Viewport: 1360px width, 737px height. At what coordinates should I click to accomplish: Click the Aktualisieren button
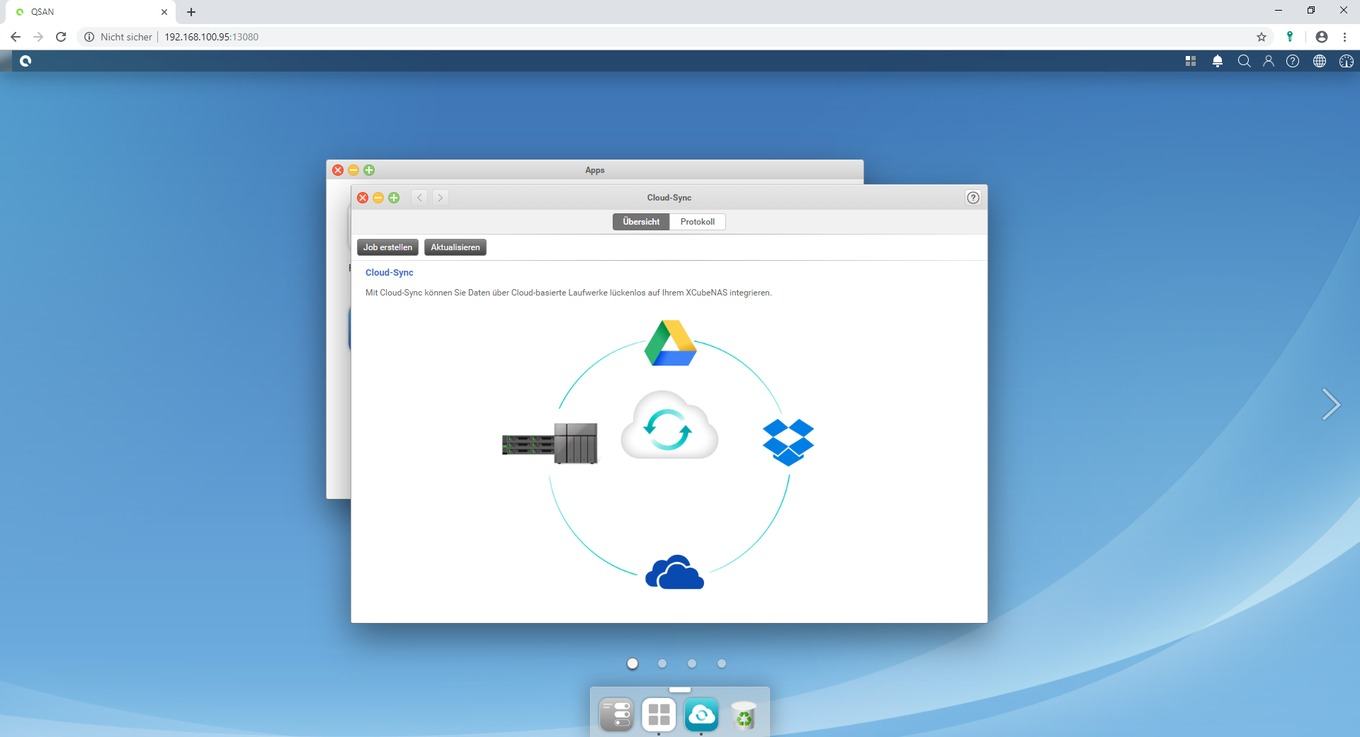coord(455,247)
